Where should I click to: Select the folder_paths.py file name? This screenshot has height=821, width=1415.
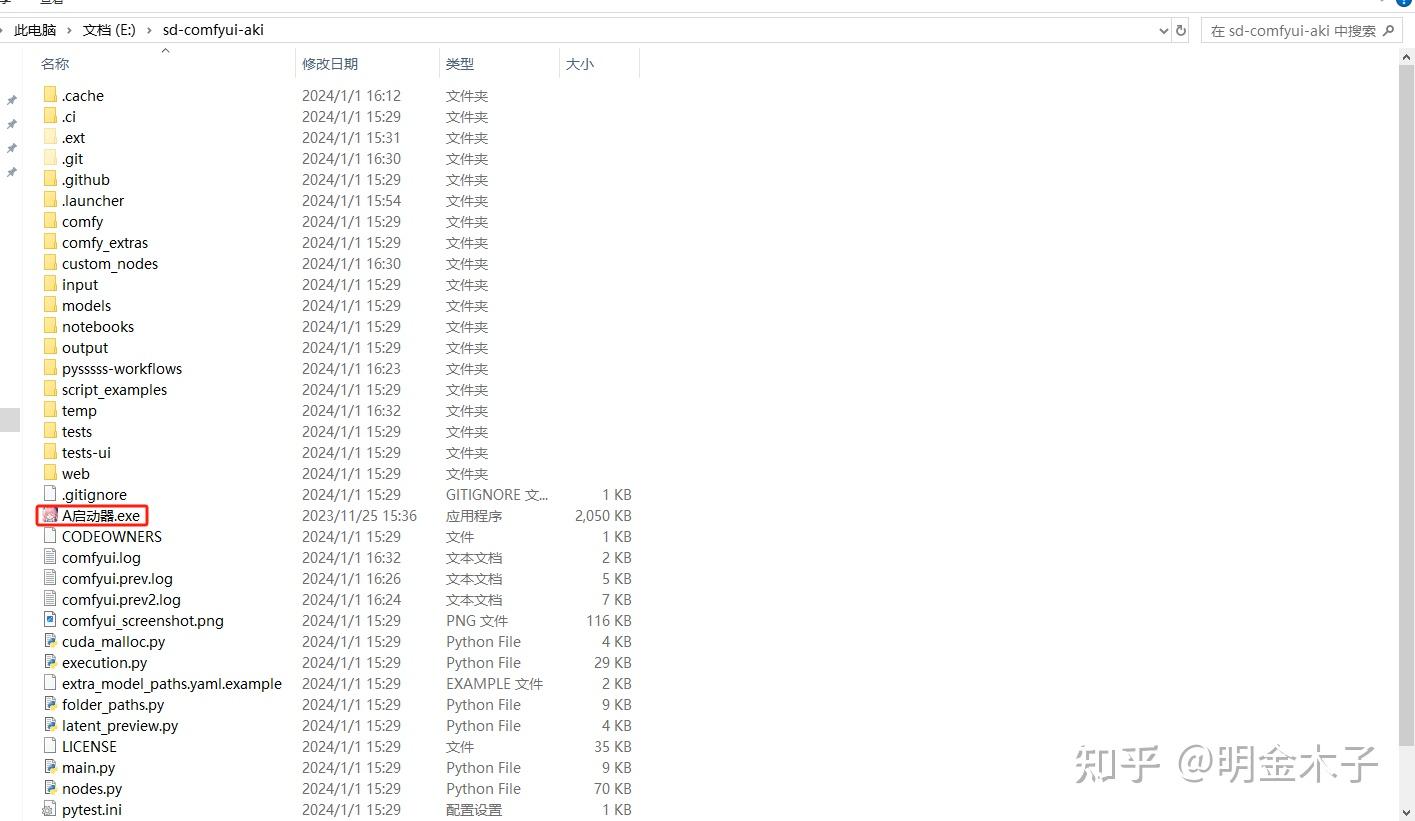(x=113, y=704)
